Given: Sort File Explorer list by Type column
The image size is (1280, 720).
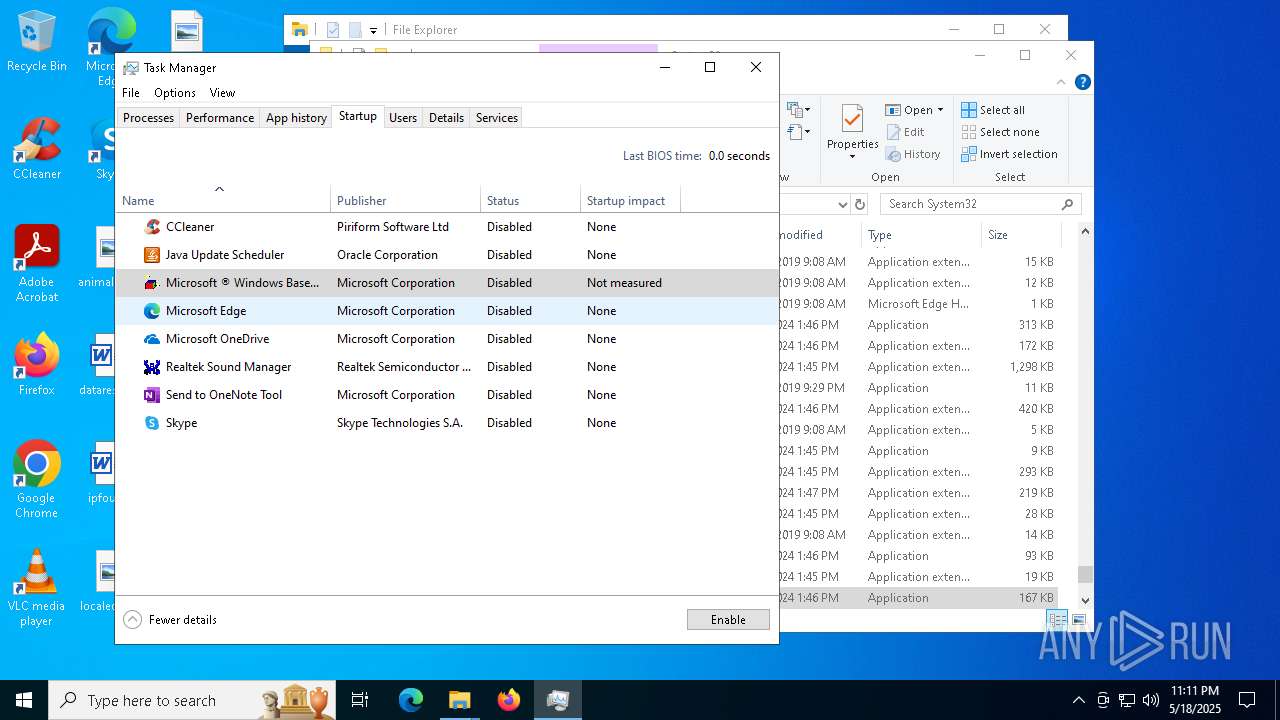Looking at the screenshot, I should tap(920, 235).
